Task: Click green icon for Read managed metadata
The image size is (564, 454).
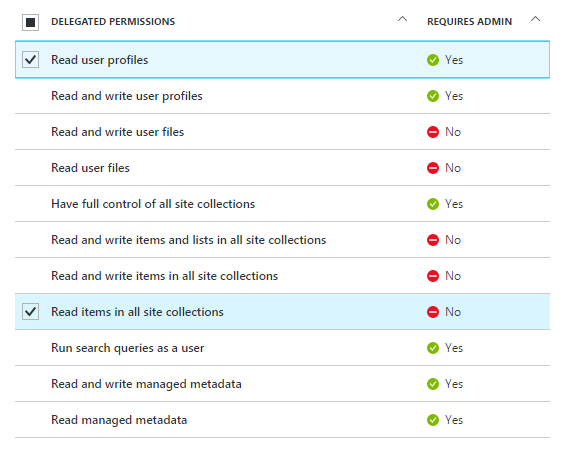Action: pyautogui.click(x=433, y=420)
